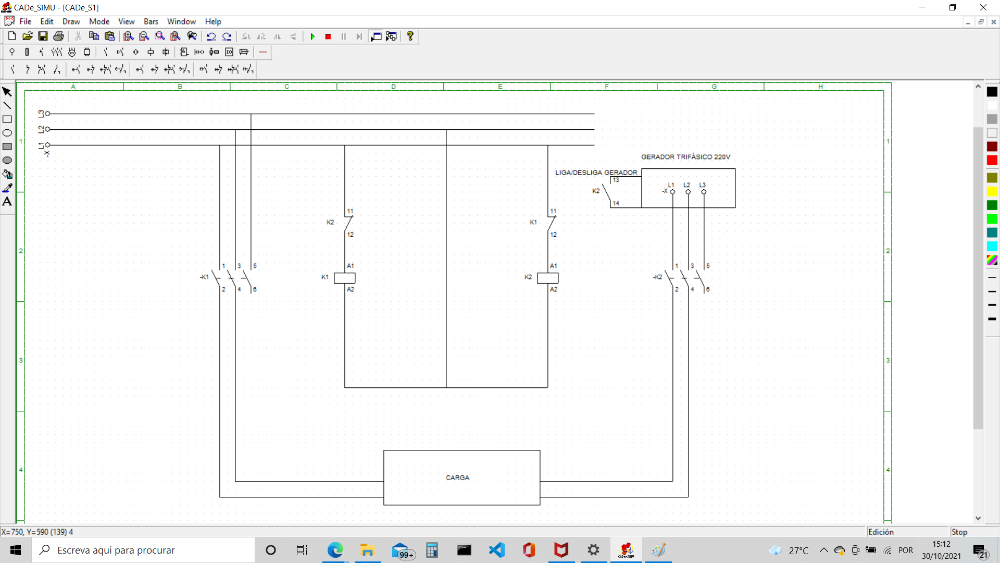Stop the simulation with red square
Viewport: 1000px width, 563px height.
point(328,36)
